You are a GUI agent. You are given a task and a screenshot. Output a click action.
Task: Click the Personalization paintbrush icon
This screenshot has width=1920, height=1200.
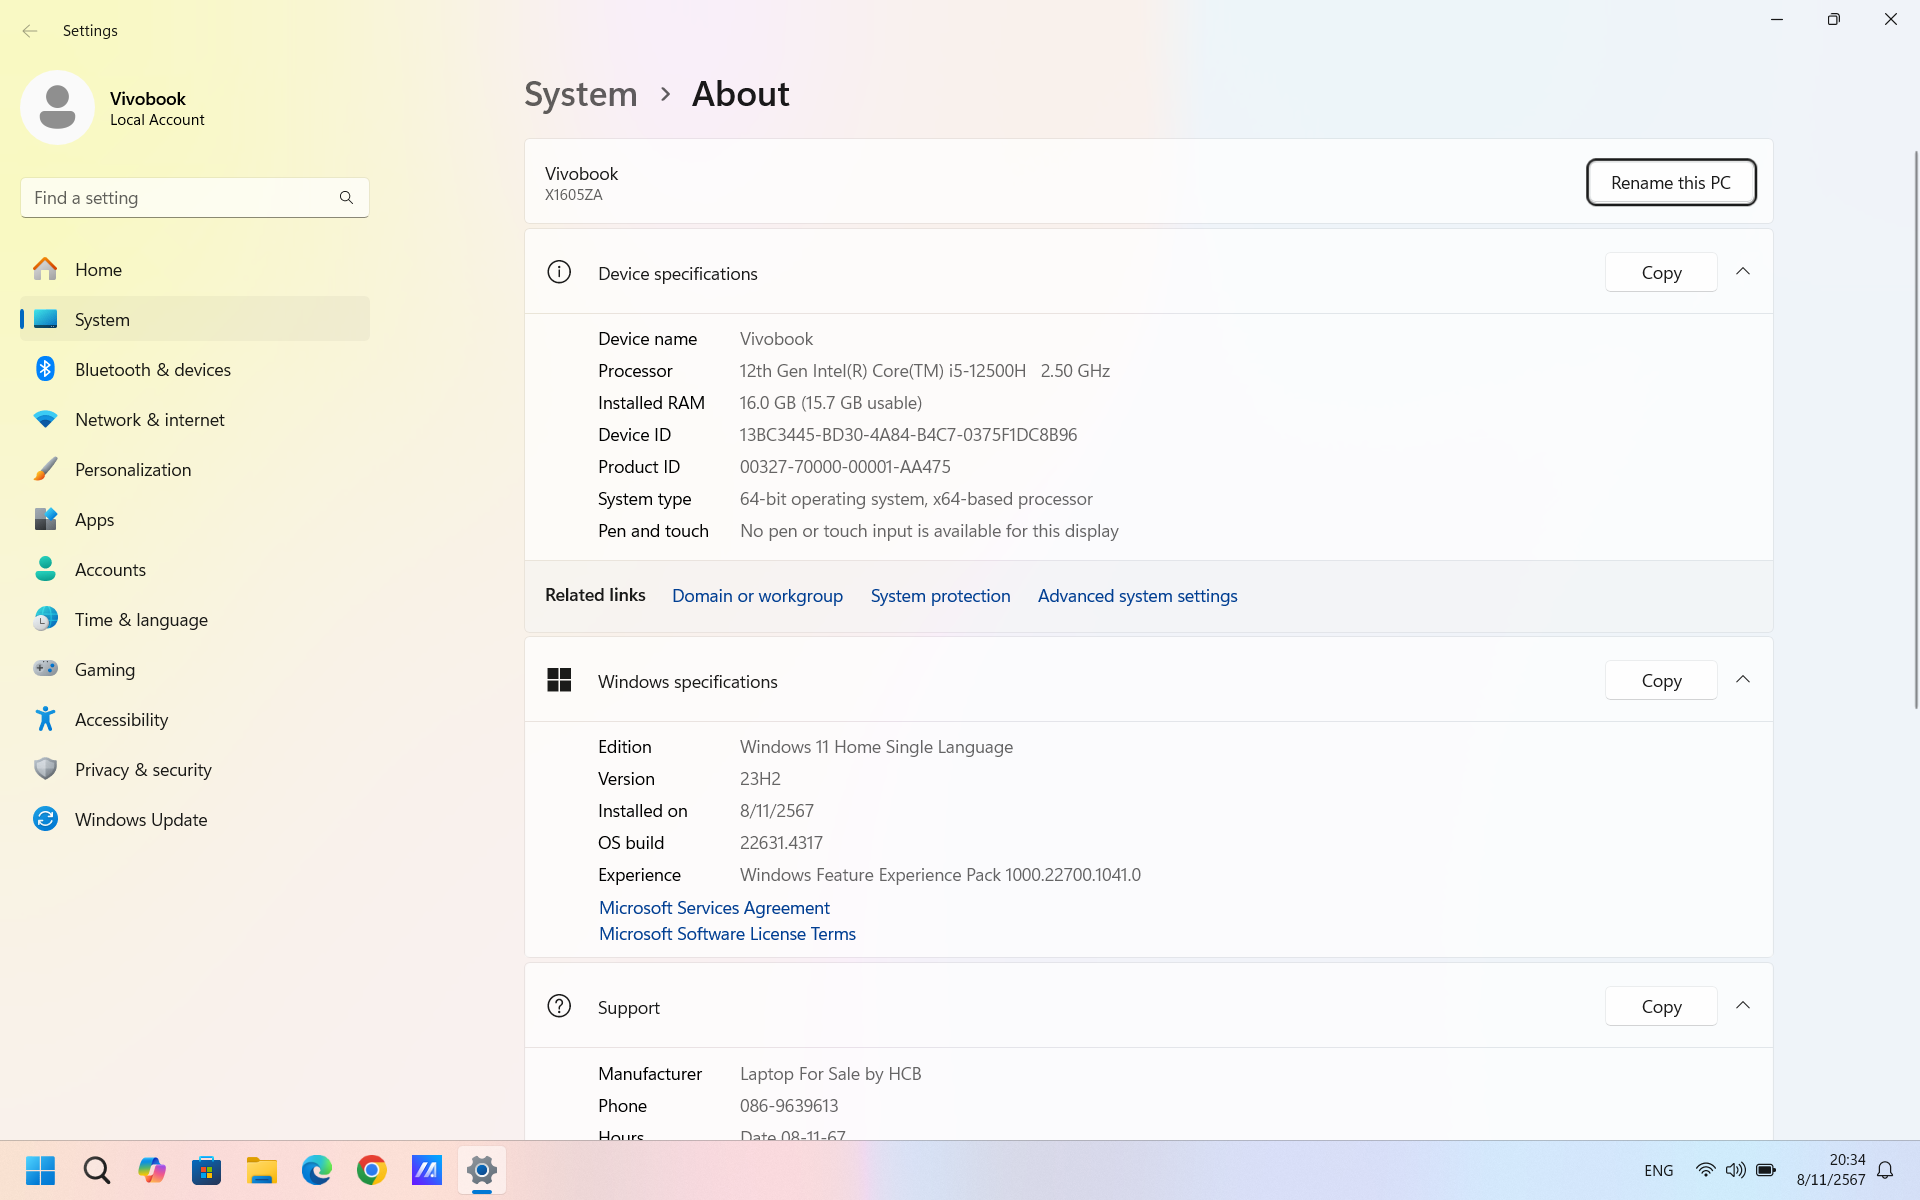point(45,469)
